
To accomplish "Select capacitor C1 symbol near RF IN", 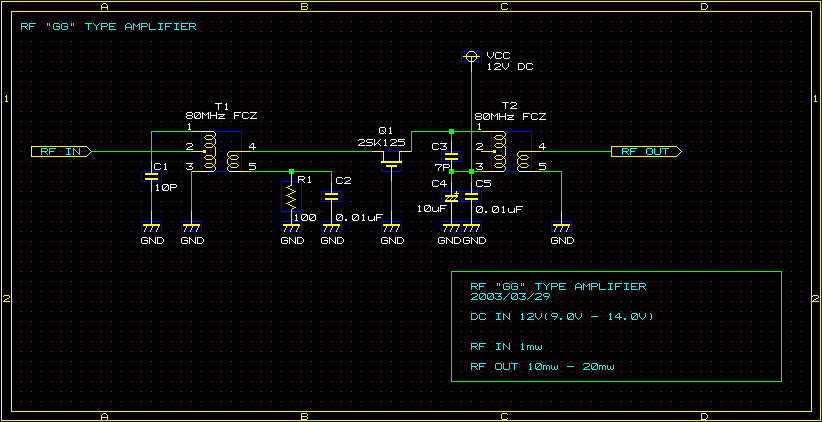I will coord(151,177).
